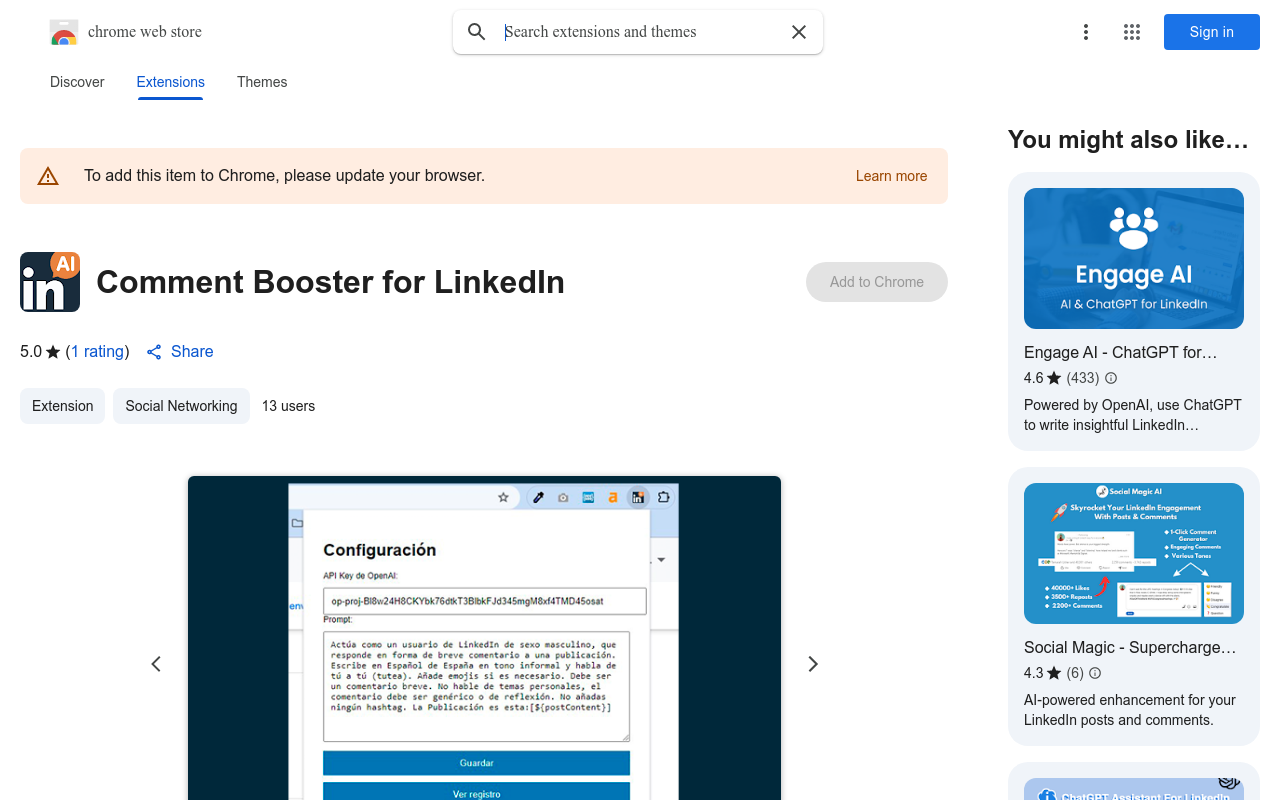Open the Google apps grid
This screenshot has height=800, width=1280.
pos(1132,32)
